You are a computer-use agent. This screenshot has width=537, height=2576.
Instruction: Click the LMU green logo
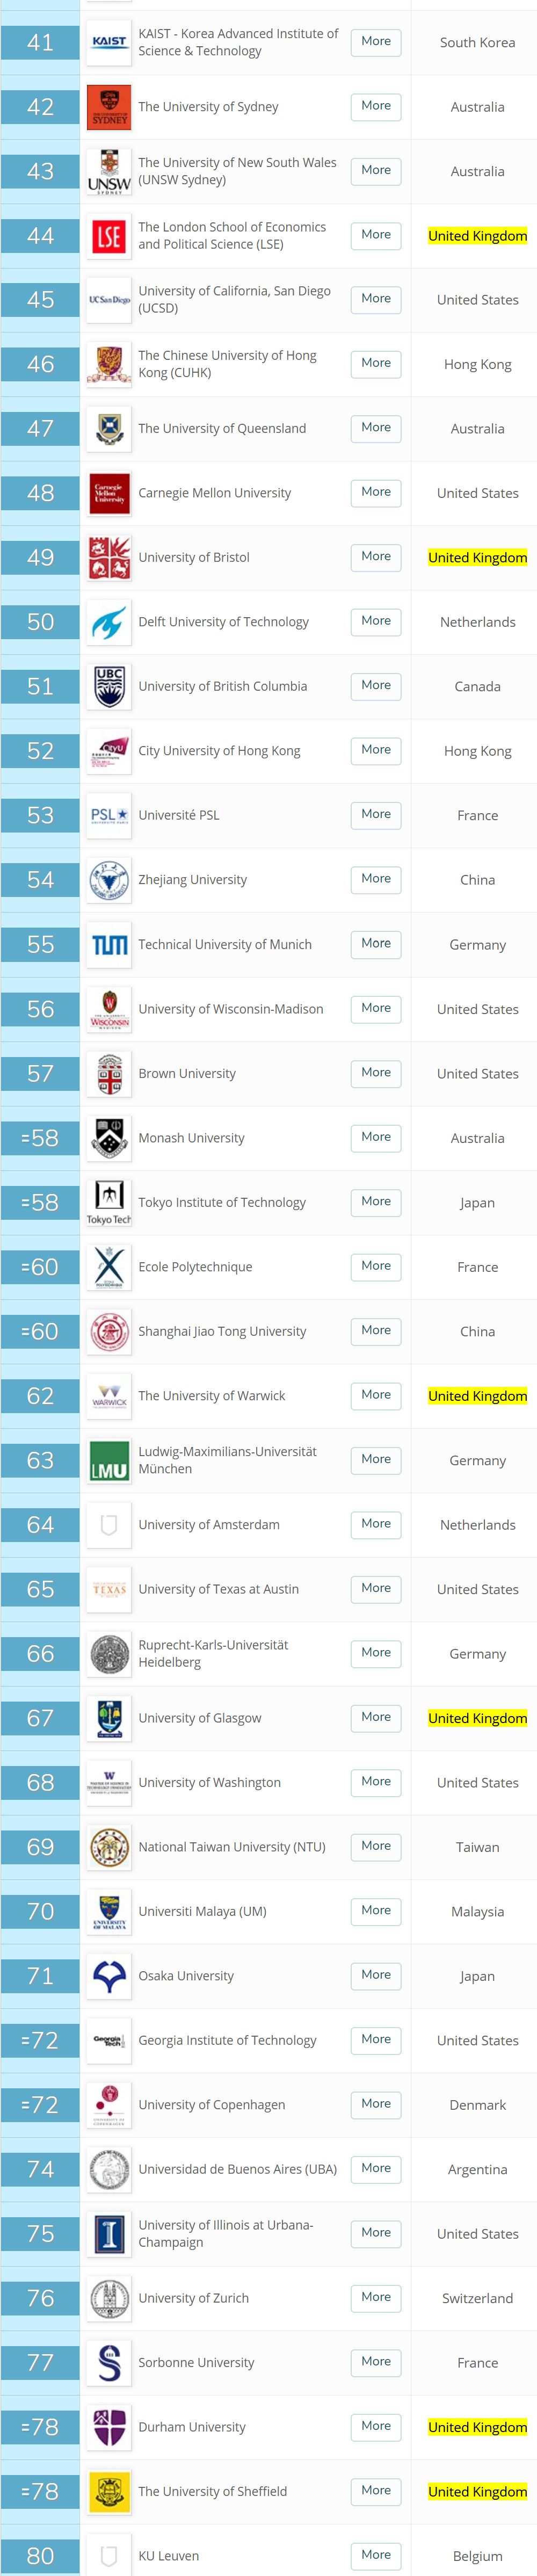pos(109,1460)
